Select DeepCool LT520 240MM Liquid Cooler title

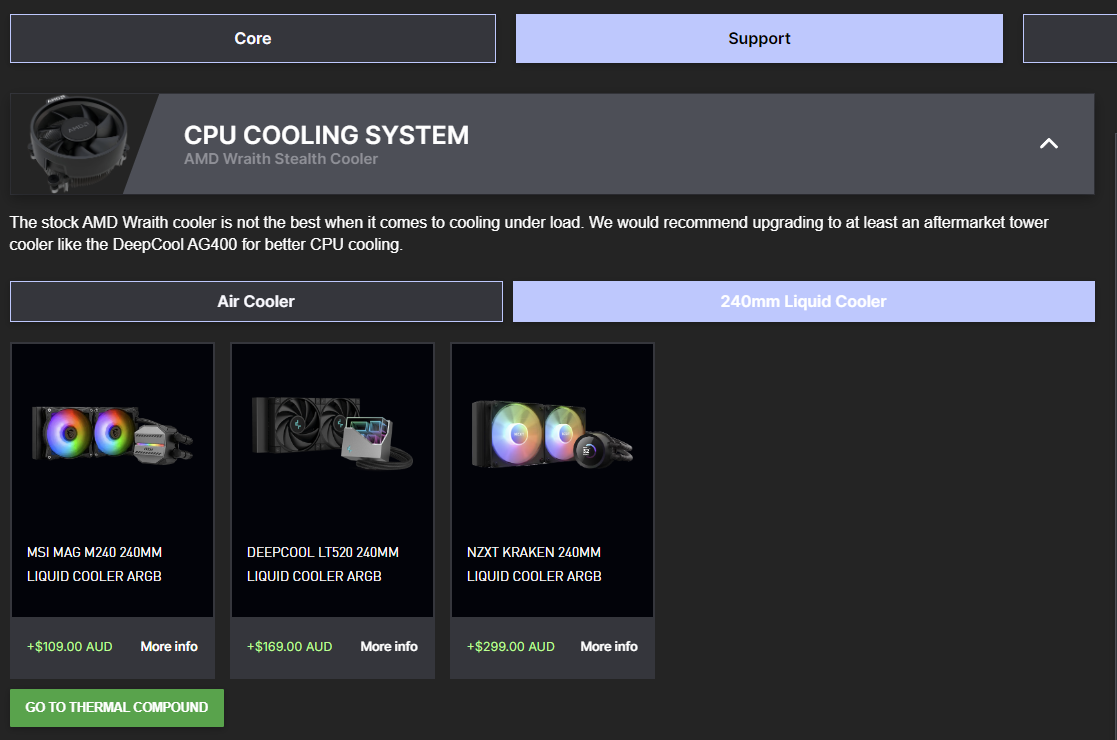click(323, 564)
